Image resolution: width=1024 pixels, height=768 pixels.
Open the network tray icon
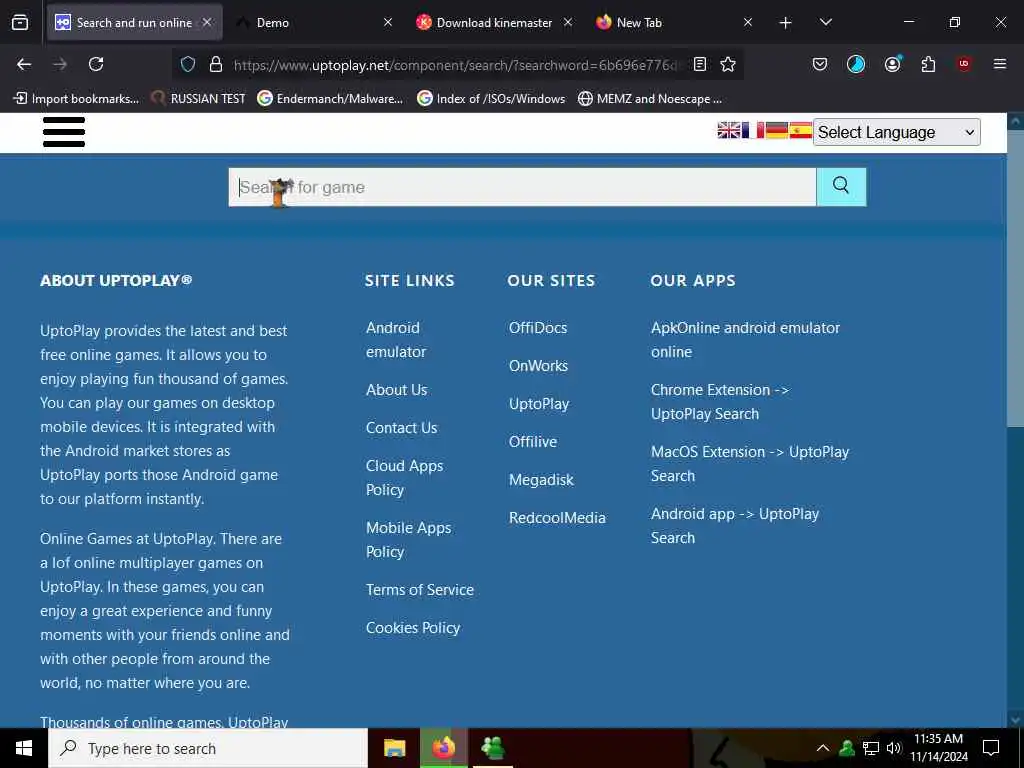871,748
